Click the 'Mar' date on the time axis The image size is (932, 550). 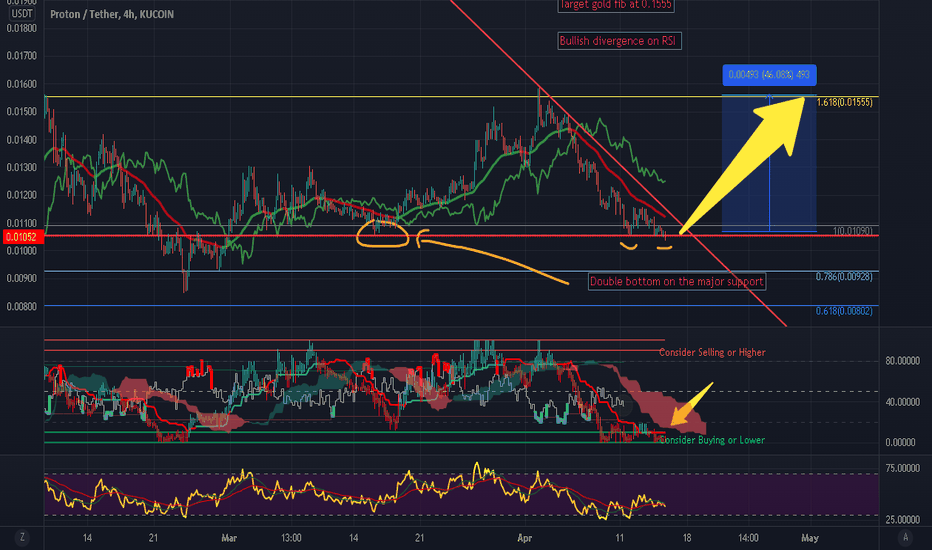[229, 538]
